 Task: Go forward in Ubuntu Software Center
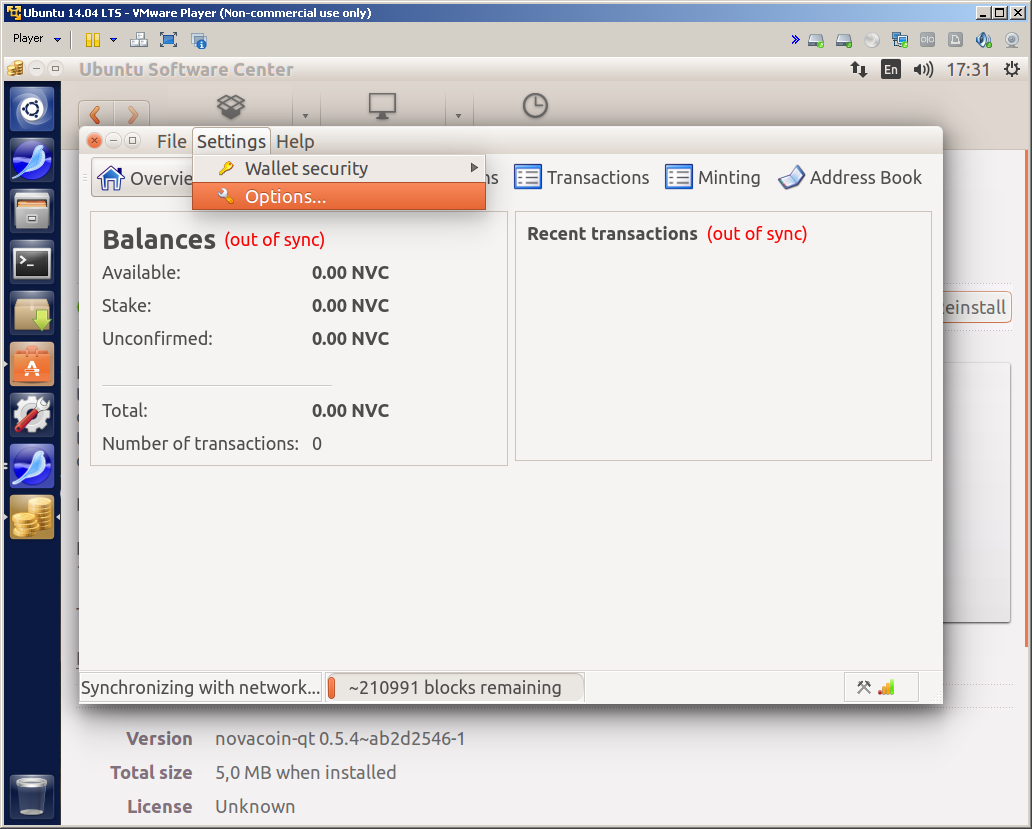coord(132,114)
